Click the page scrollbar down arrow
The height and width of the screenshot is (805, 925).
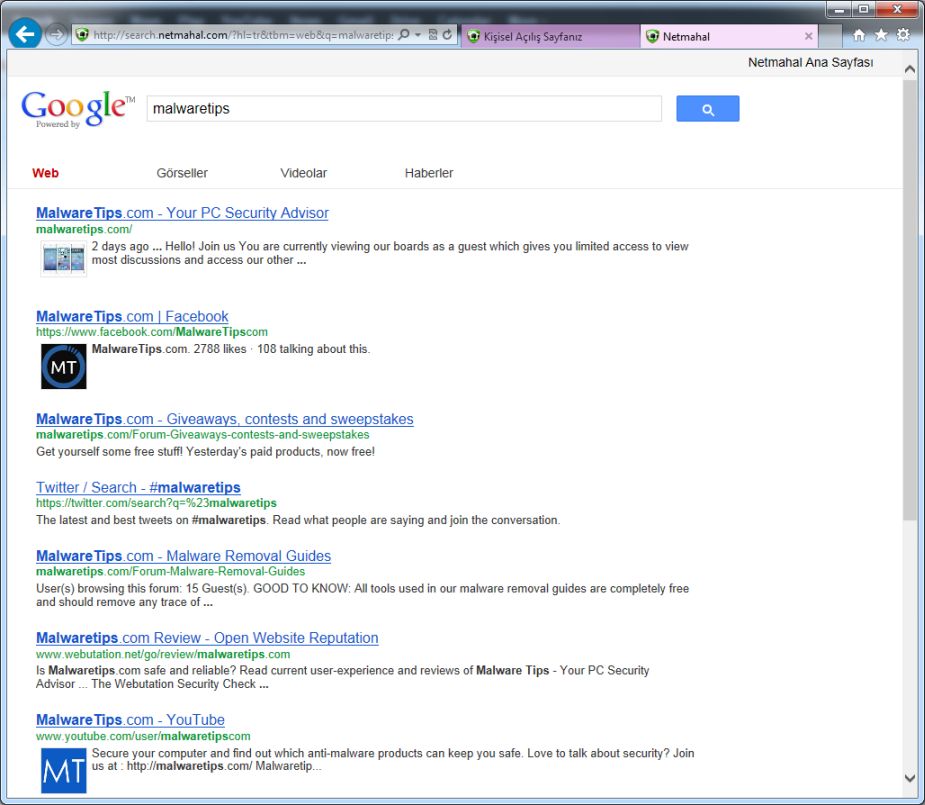click(910, 778)
